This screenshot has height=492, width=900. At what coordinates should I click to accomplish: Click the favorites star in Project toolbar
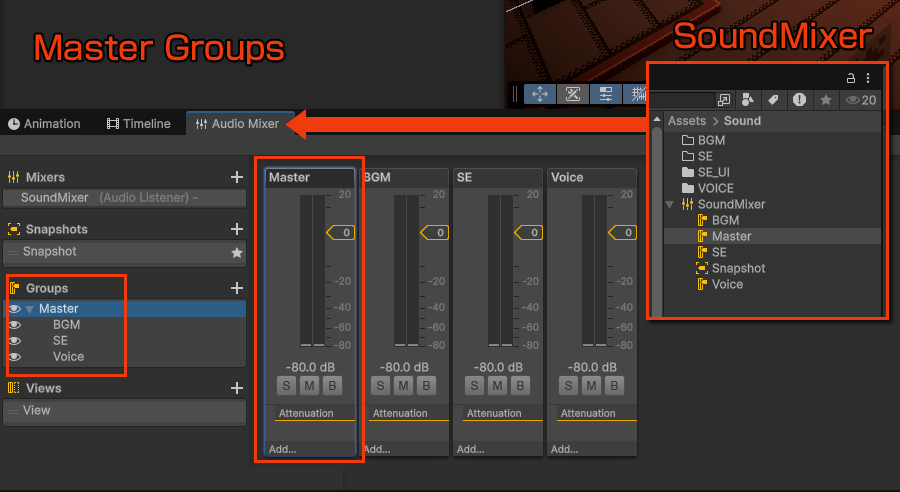[826, 100]
